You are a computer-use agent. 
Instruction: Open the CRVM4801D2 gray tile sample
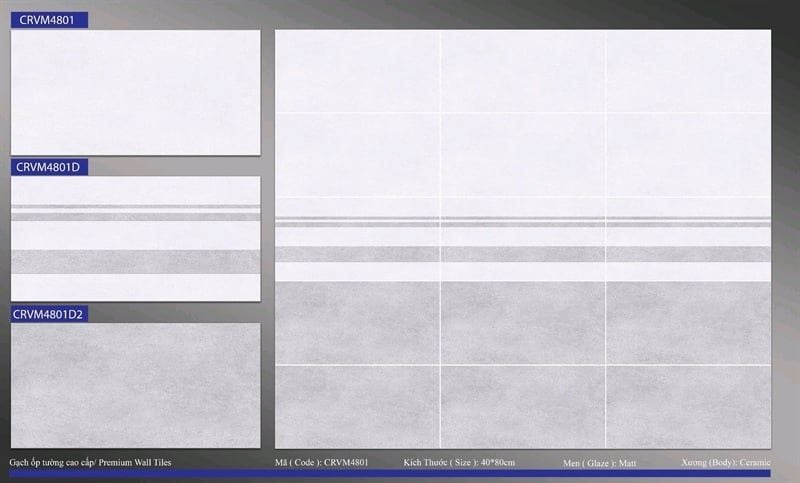136,386
